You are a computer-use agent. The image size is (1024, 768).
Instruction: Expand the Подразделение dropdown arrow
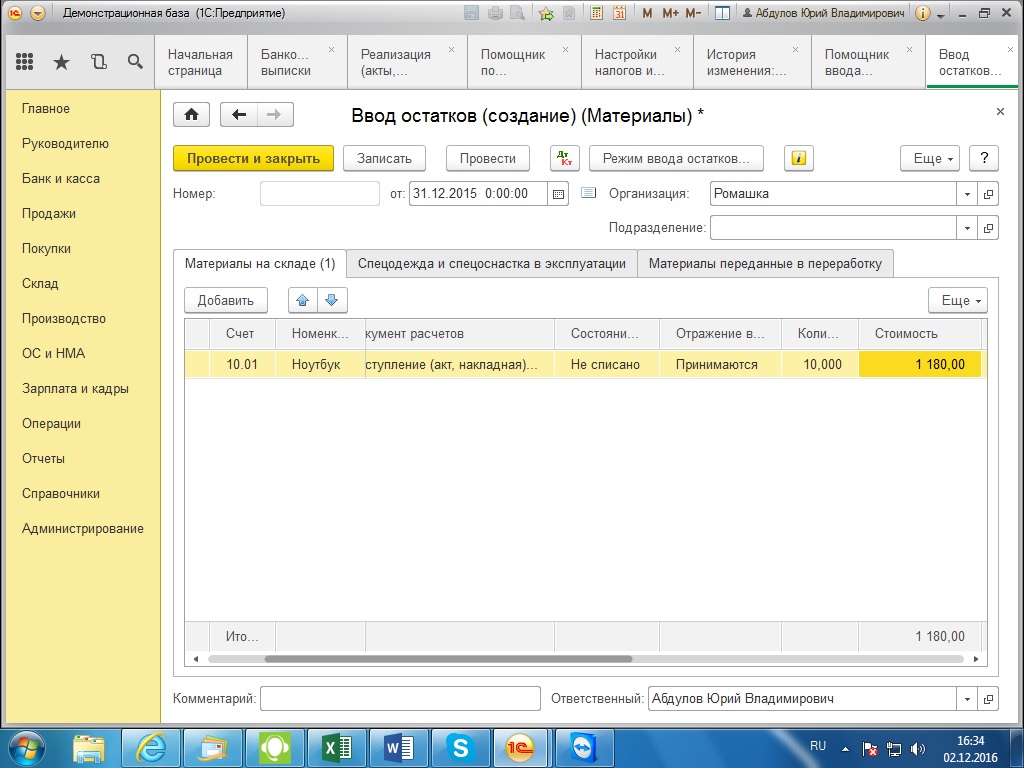[x=967, y=228]
